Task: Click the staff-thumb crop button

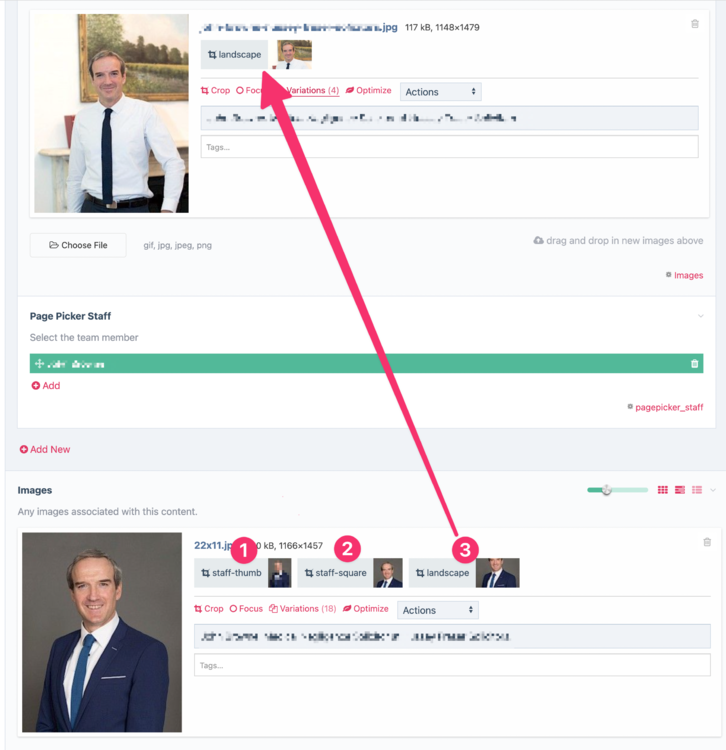Action: [x=231, y=573]
